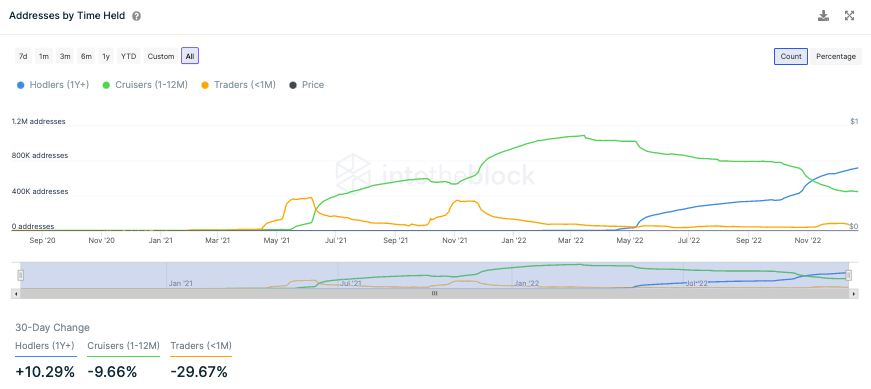Viewport: 871px width, 389px height.
Task: Click the right navigator range handle
Action: 849,275
